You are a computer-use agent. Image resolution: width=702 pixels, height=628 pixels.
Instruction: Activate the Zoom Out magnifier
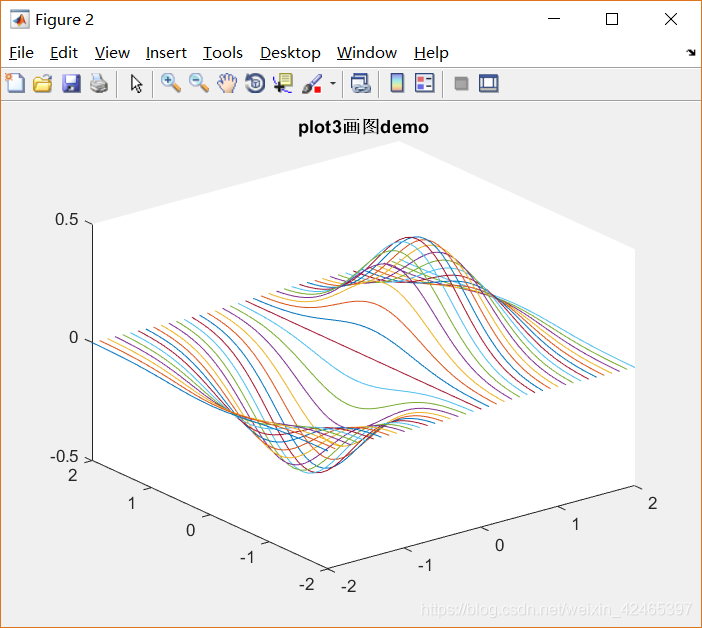[199, 84]
